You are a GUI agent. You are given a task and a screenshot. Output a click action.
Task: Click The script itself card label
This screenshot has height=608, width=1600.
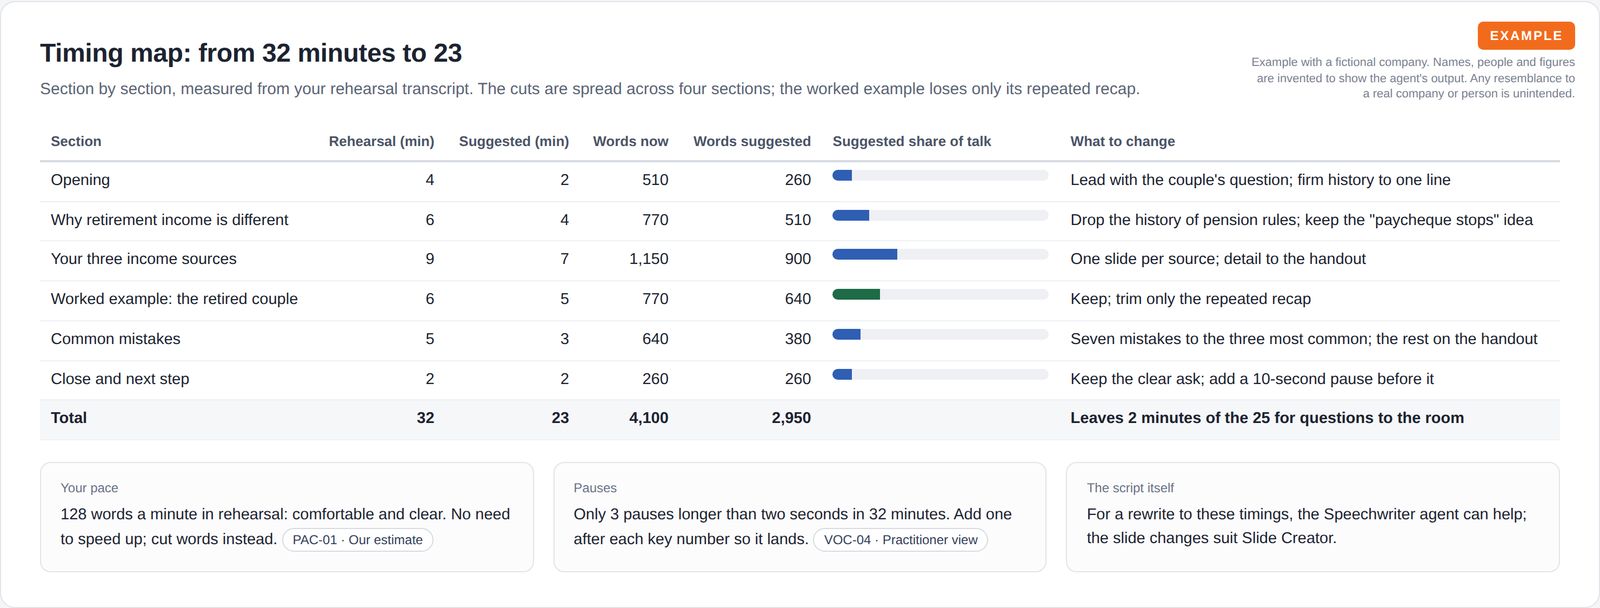tap(1130, 488)
